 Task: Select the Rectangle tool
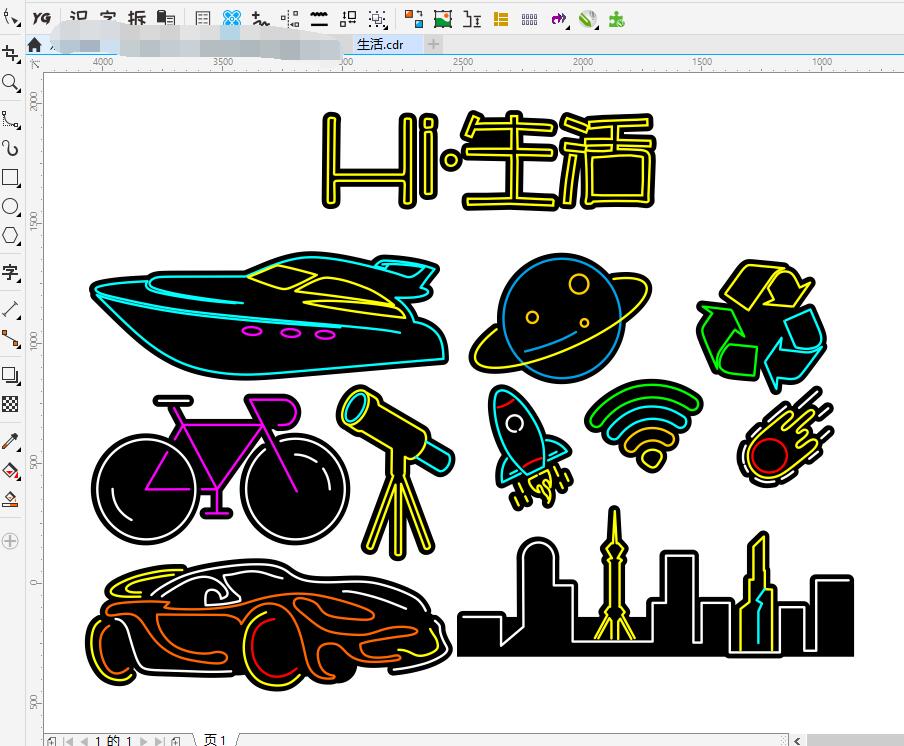tap(11, 178)
